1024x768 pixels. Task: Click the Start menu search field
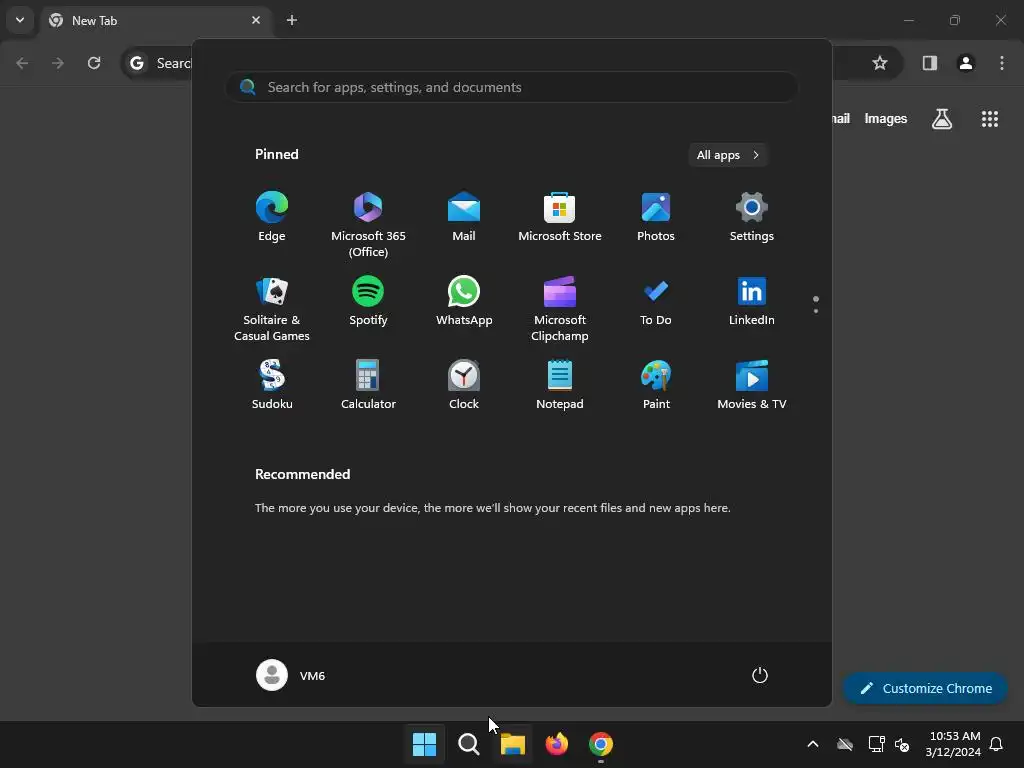pyautogui.click(x=511, y=87)
